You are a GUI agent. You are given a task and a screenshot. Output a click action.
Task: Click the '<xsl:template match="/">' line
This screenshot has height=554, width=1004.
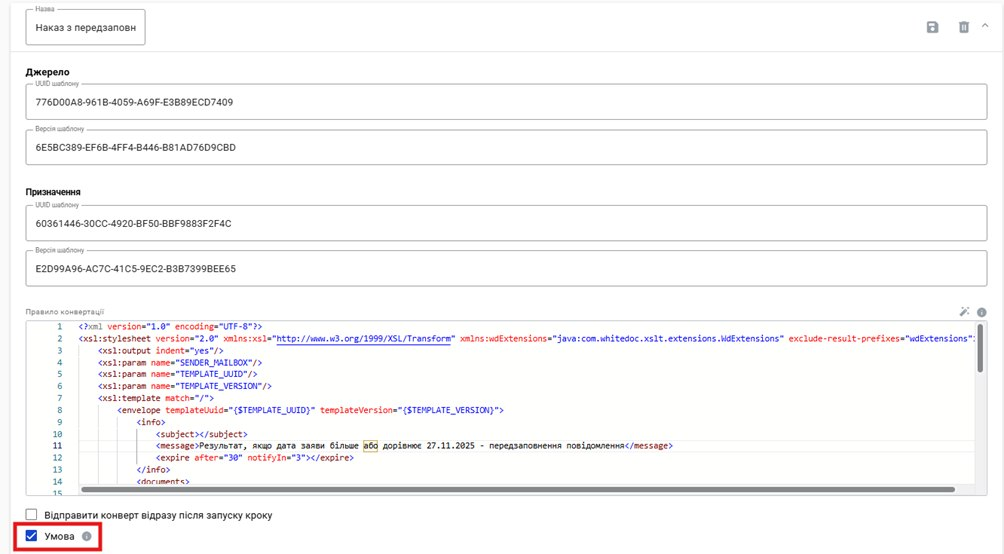(x=156, y=398)
